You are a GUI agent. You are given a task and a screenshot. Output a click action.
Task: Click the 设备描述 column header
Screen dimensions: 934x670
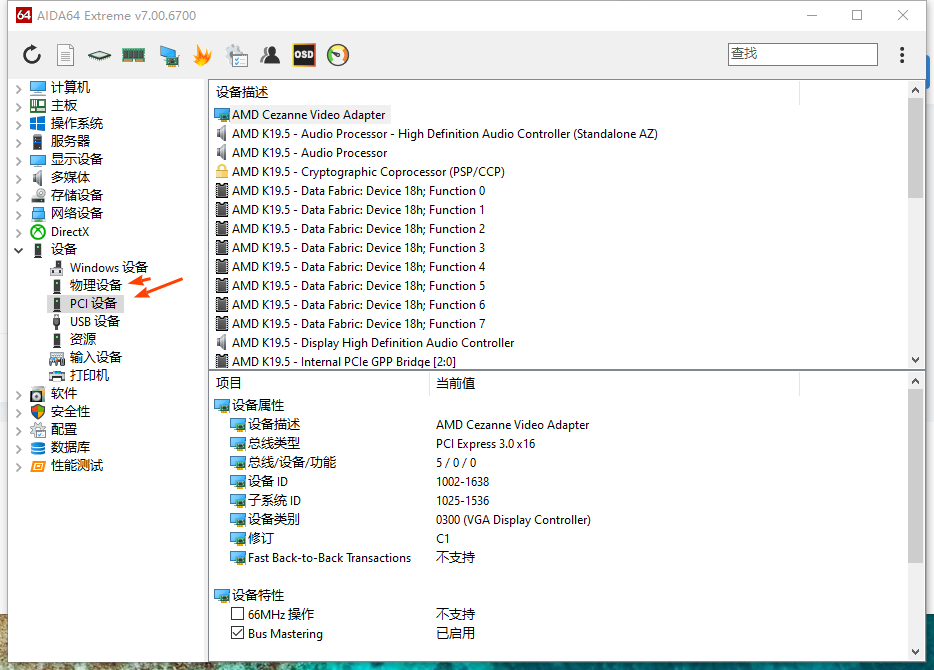click(x=242, y=92)
